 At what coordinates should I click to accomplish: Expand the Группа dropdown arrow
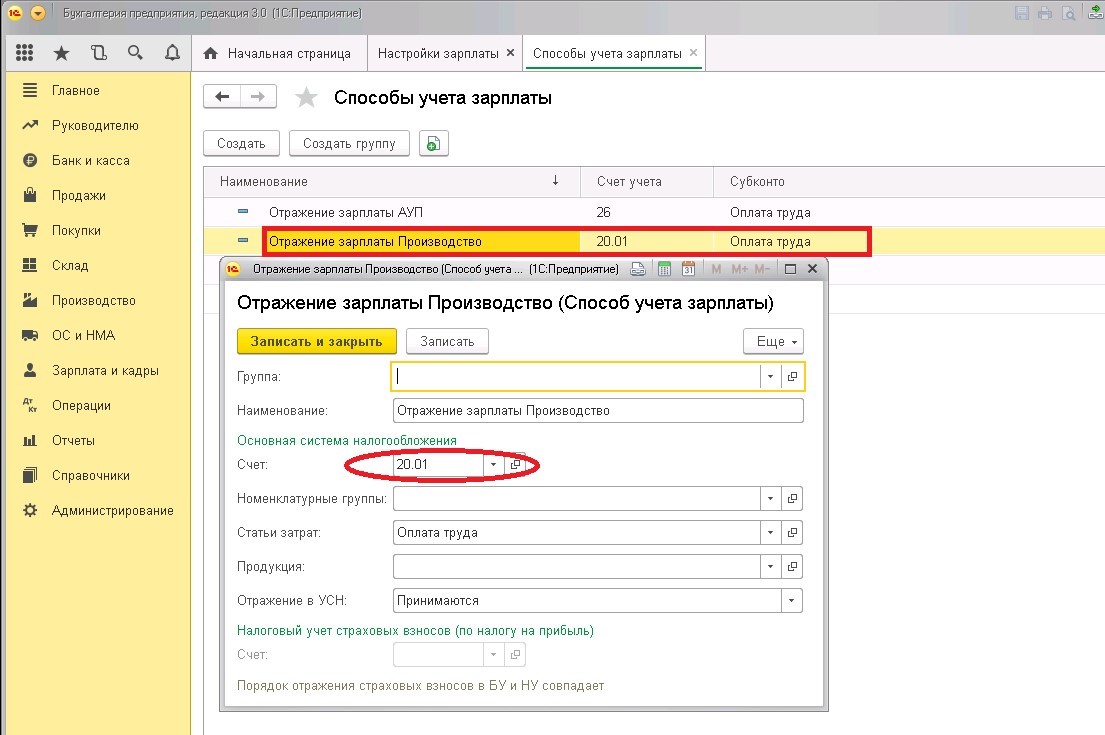click(x=770, y=376)
